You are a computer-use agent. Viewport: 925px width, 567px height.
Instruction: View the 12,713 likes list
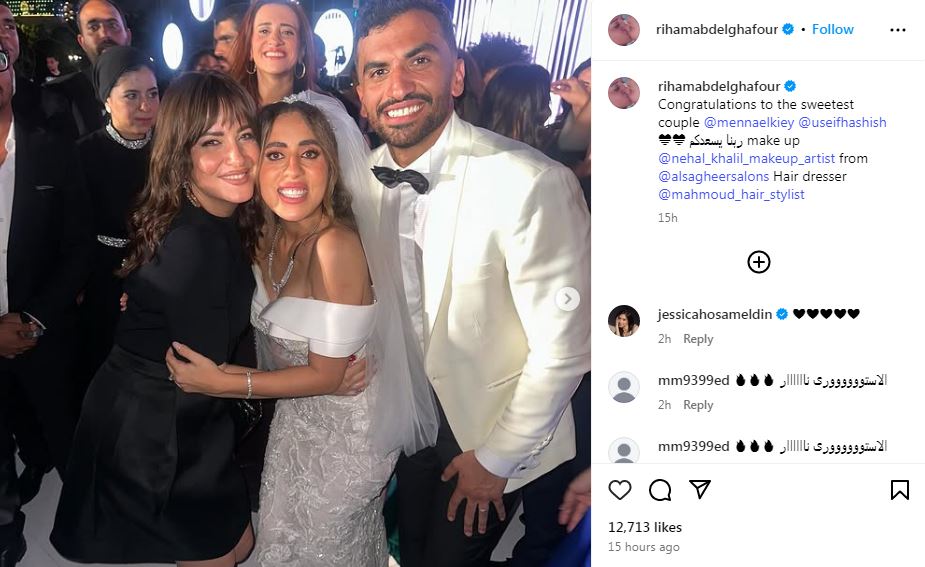point(645,527)
